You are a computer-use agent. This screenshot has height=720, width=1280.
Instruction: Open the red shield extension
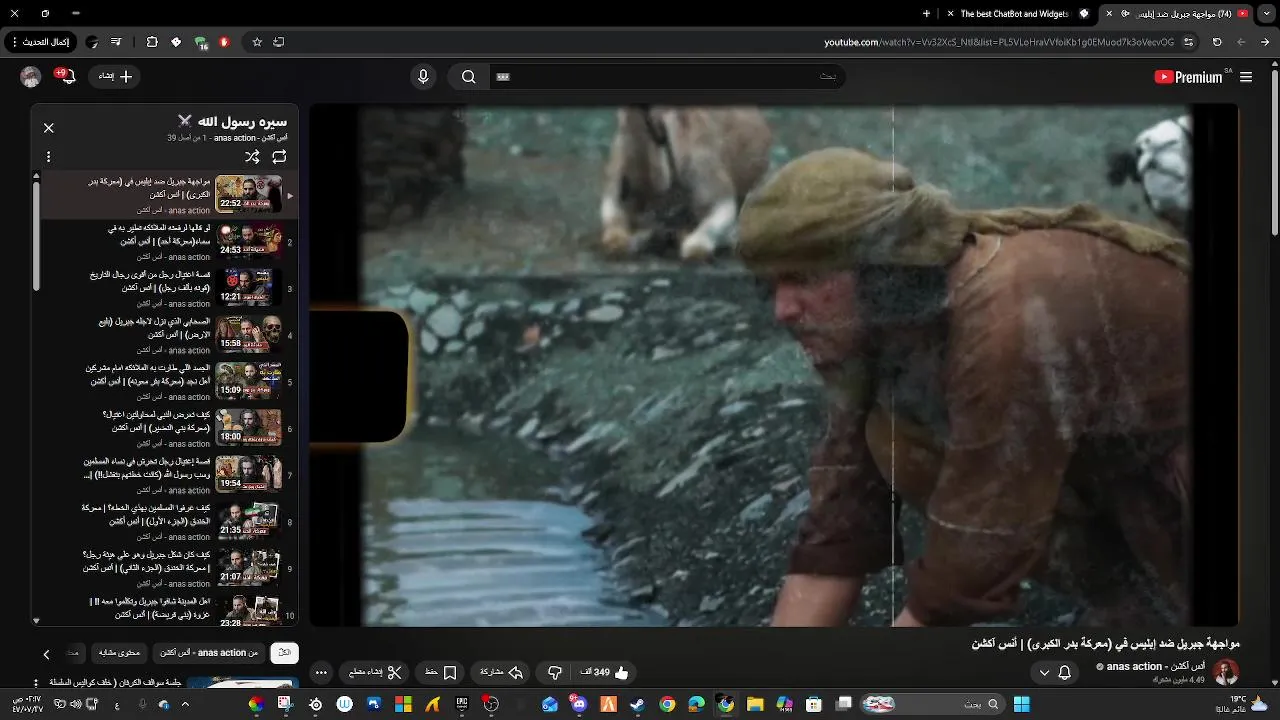click(x=224, y=42)
